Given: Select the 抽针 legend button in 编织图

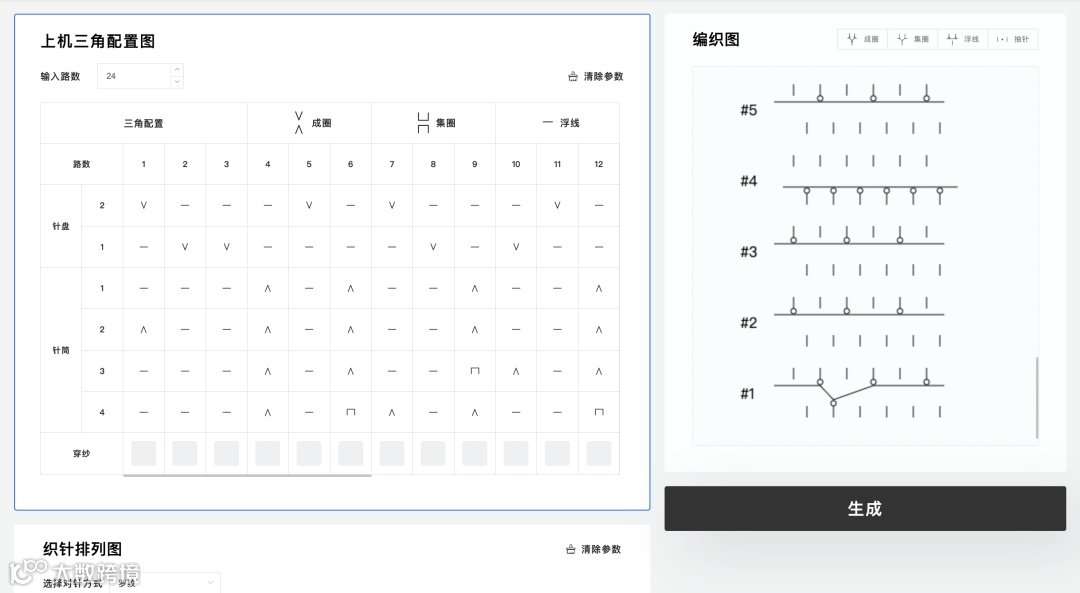Looking at the screenshot, I should (1012, 39).
